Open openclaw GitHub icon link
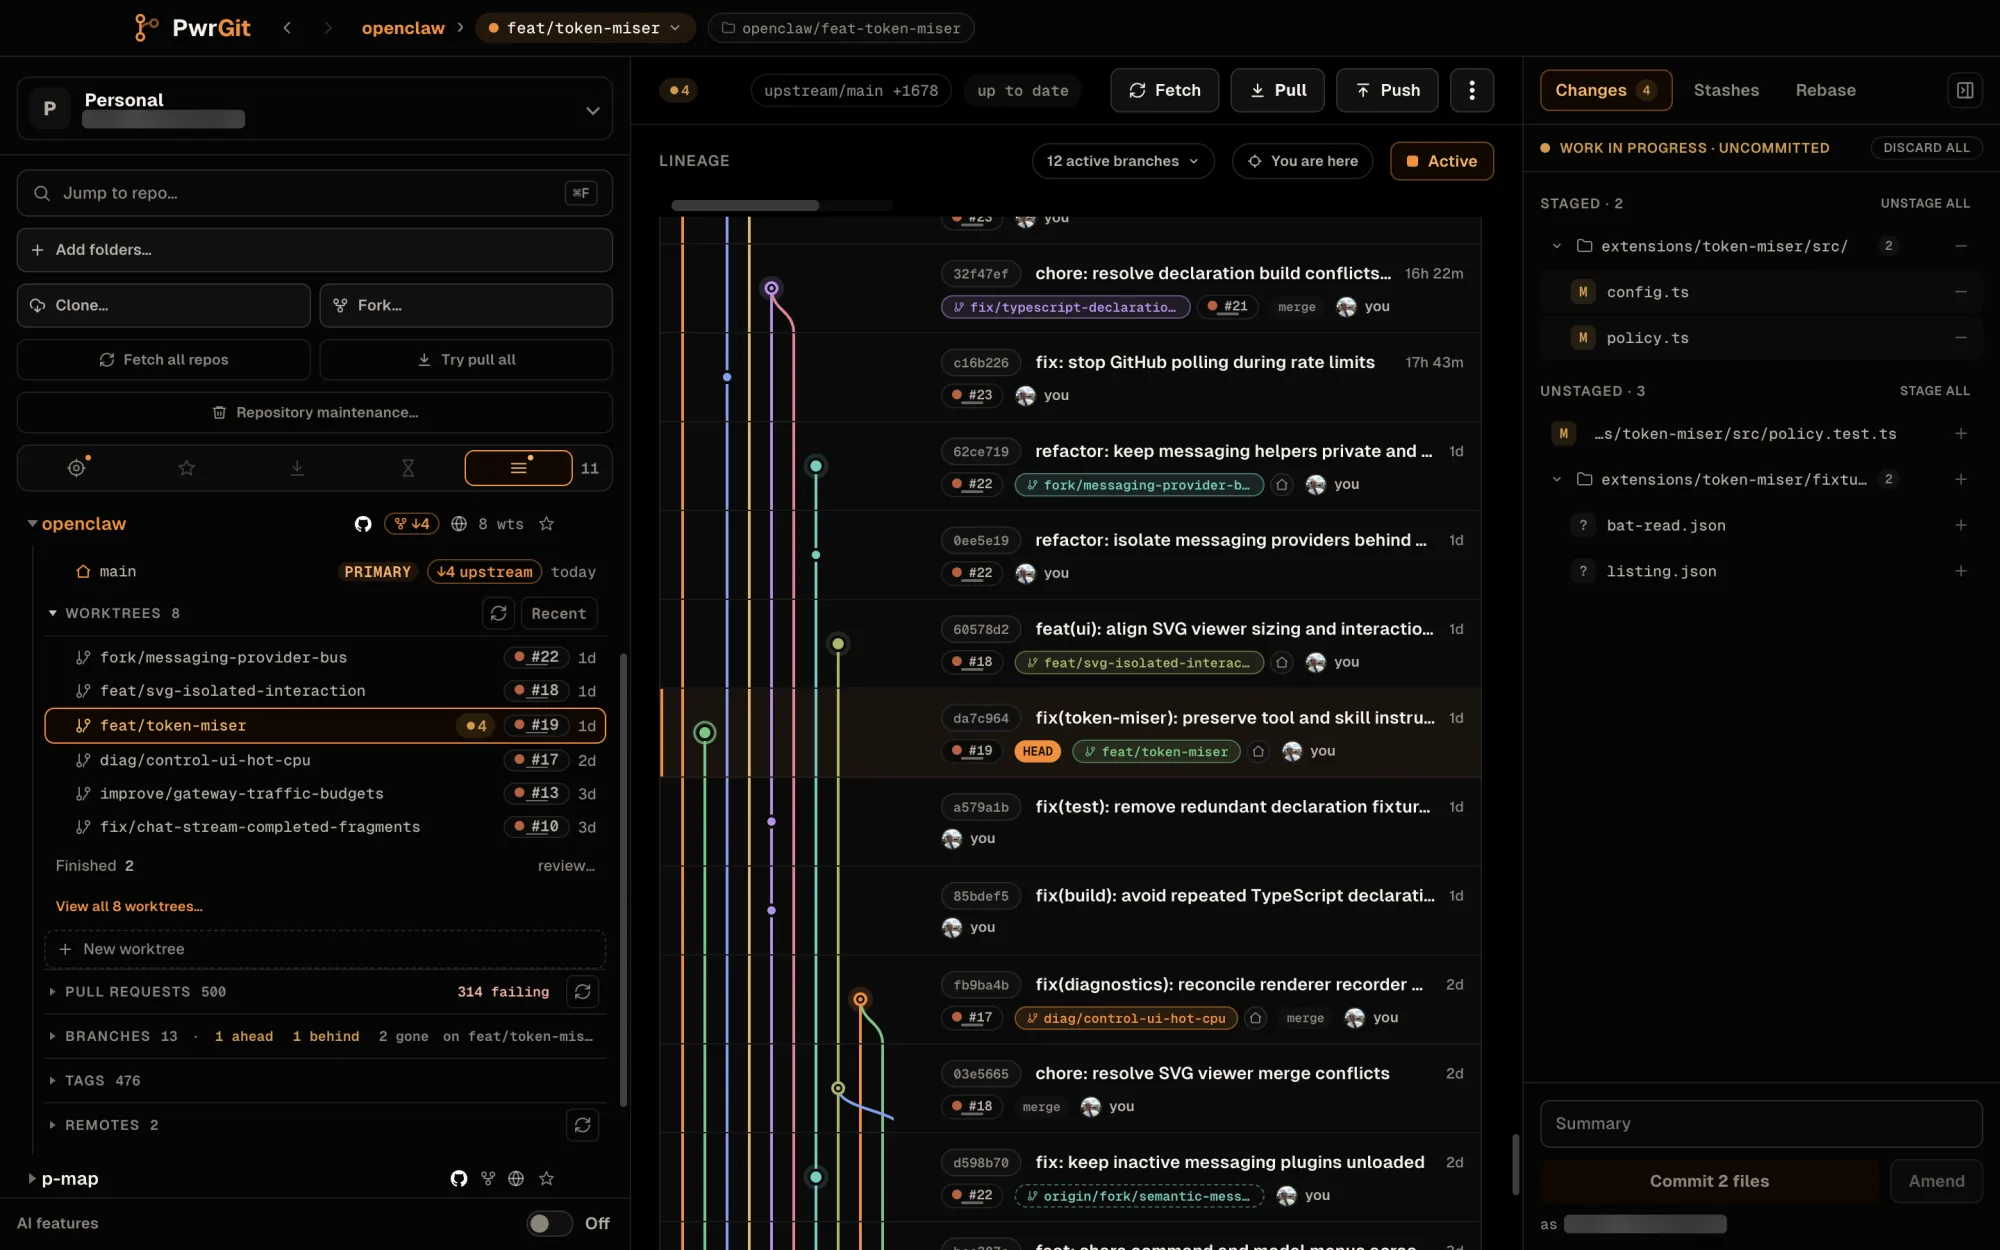 363,524
